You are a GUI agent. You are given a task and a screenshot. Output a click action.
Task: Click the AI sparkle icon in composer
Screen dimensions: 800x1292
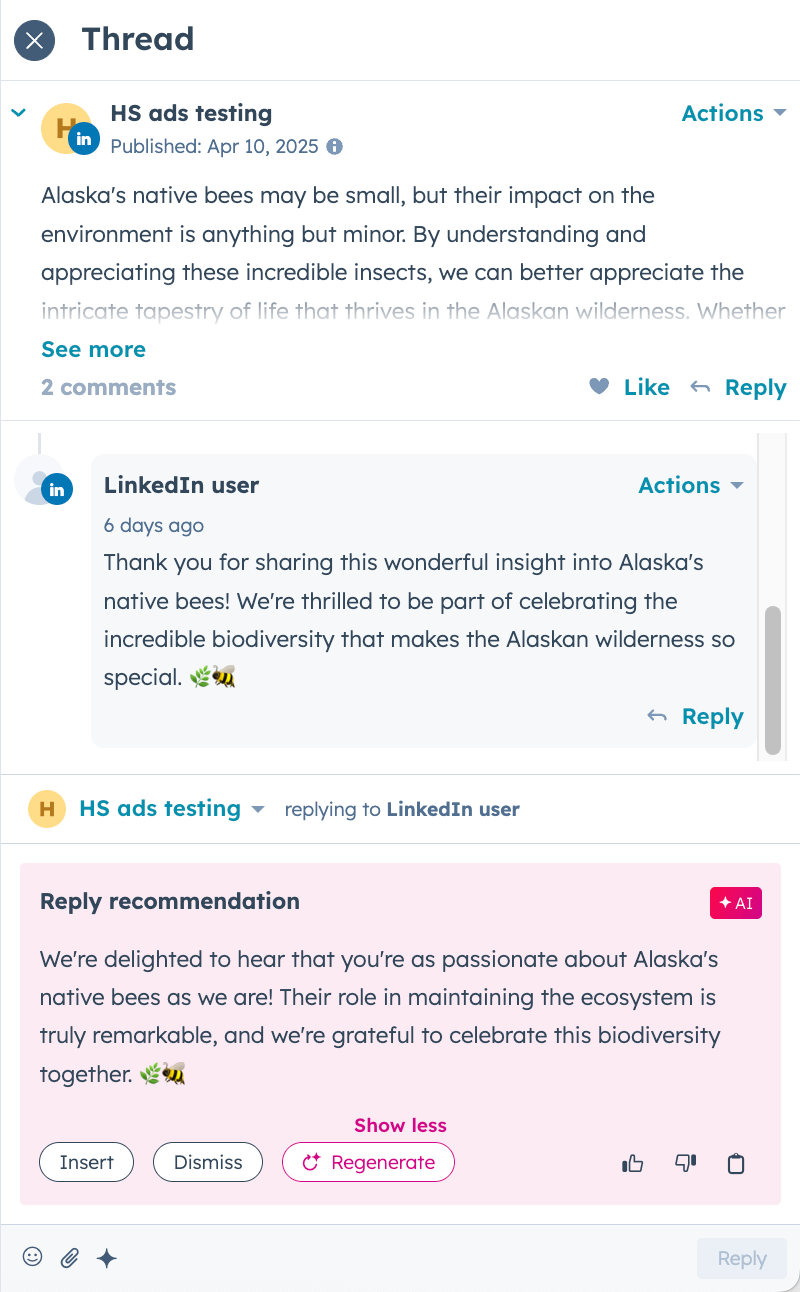click(107, 1258)
